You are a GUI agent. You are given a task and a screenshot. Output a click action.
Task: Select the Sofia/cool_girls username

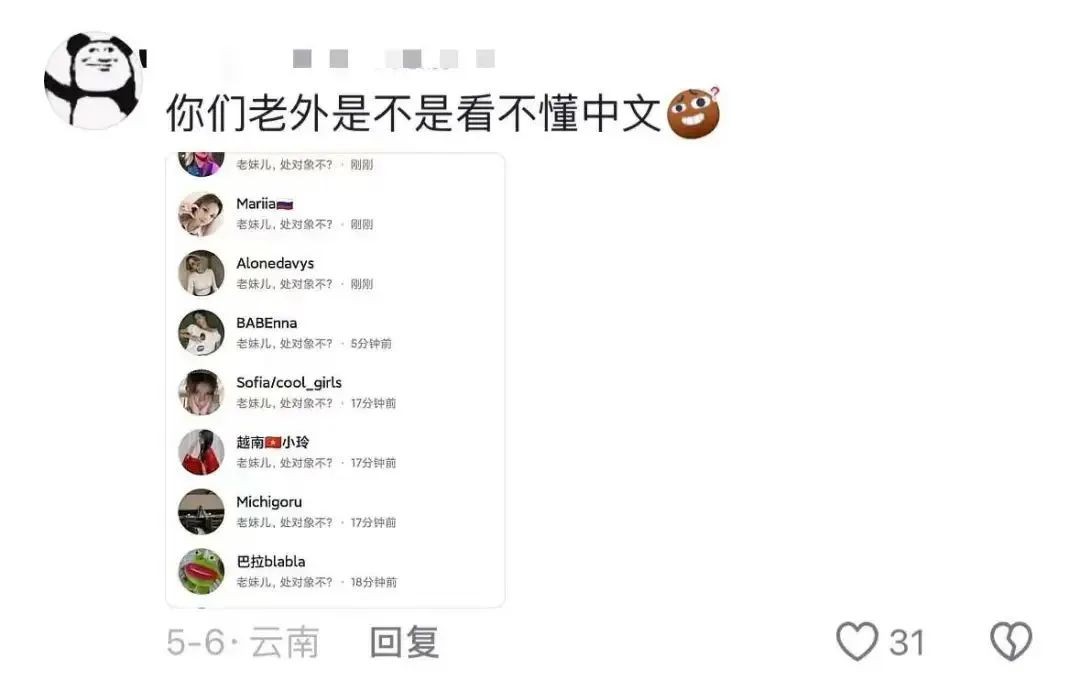click(289, 382)
